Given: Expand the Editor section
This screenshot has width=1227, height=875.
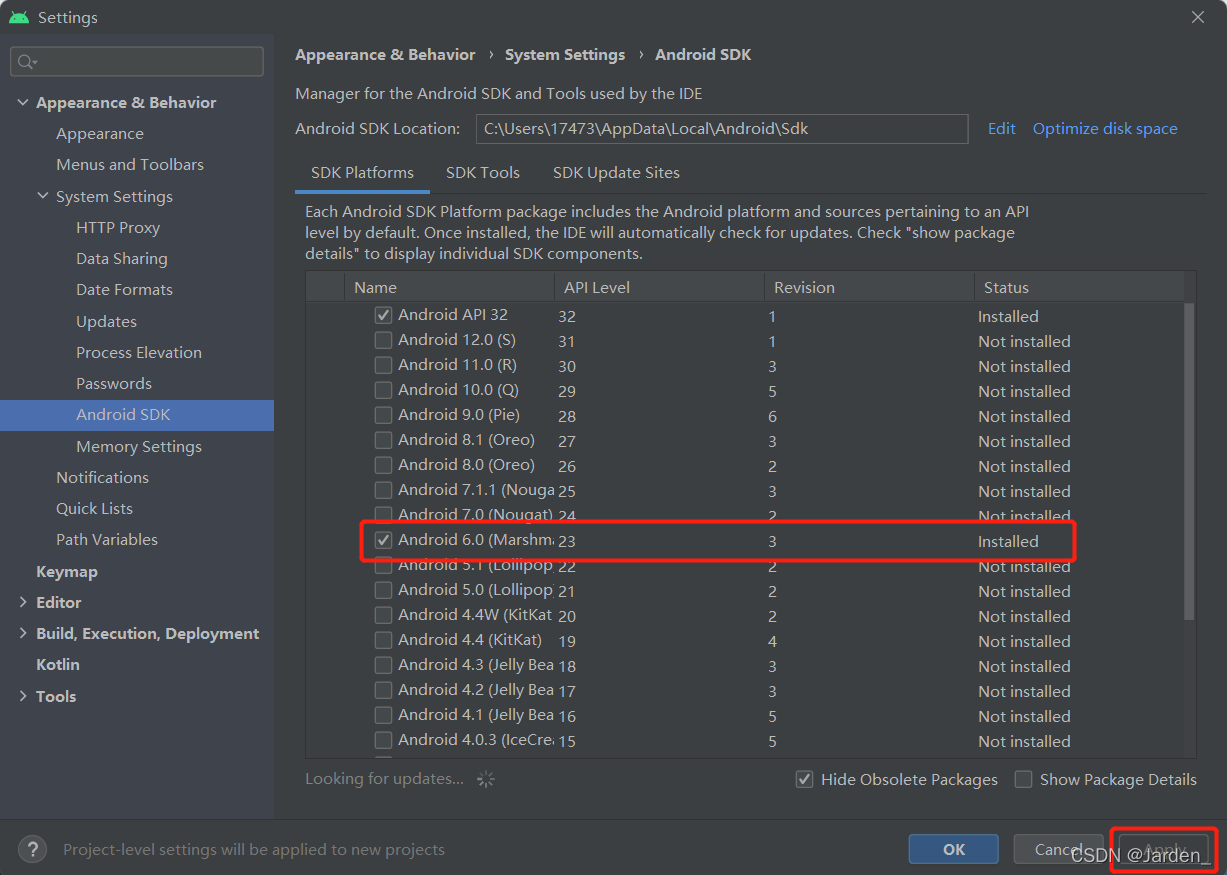Looking at the screenshot, I should click(x=23, y=602).
